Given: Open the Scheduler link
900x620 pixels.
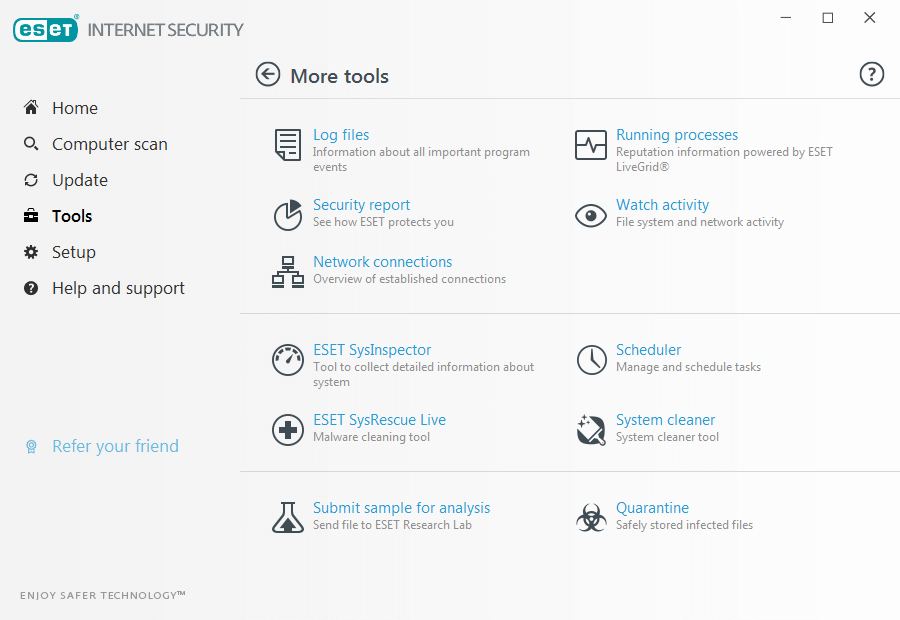Looking at the screenshot, I should pyautogui.click(x=648, y=350).
